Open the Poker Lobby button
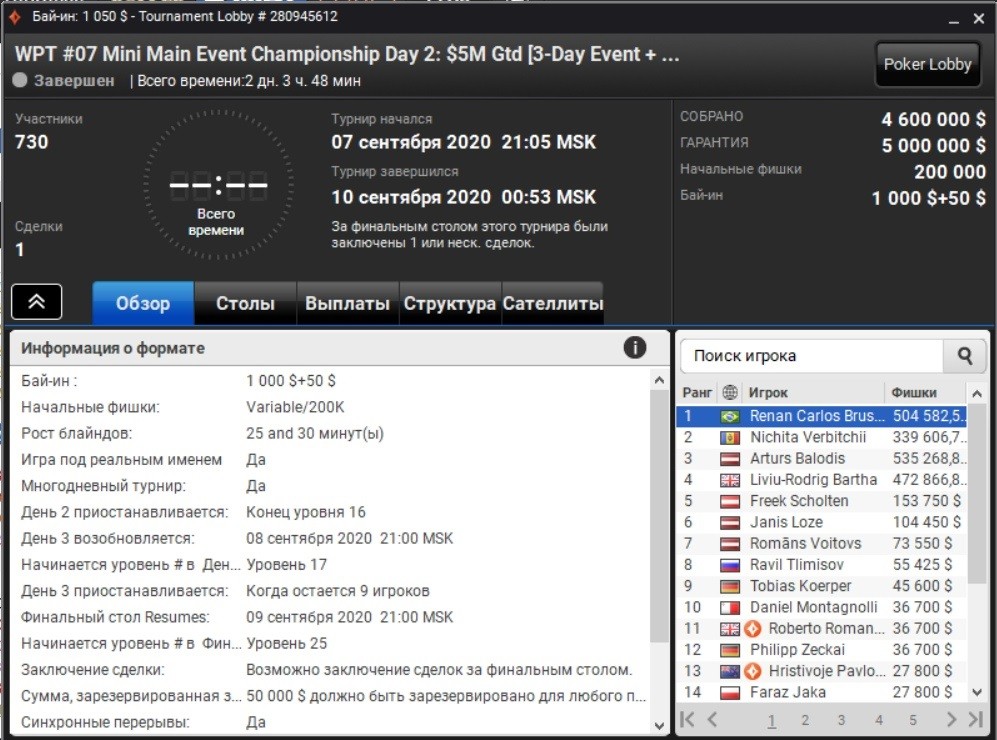 click(927, 64)
